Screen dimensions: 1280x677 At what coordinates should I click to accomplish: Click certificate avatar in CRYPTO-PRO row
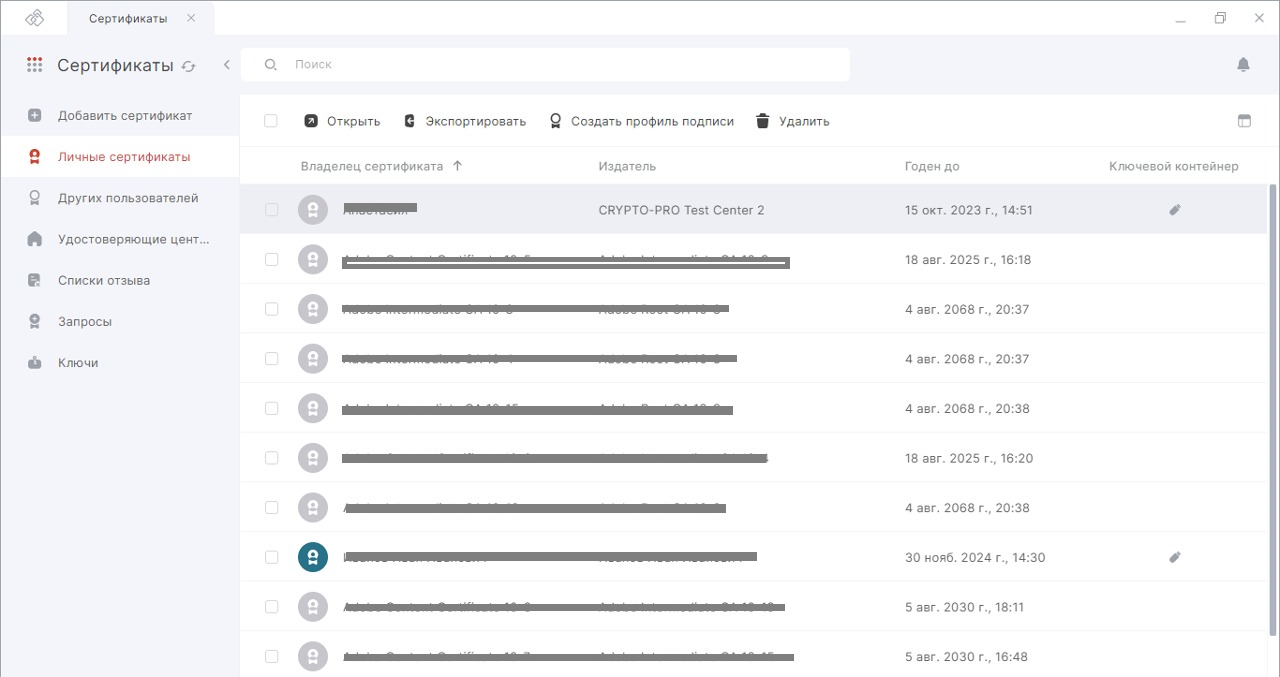tap(313, 210)
